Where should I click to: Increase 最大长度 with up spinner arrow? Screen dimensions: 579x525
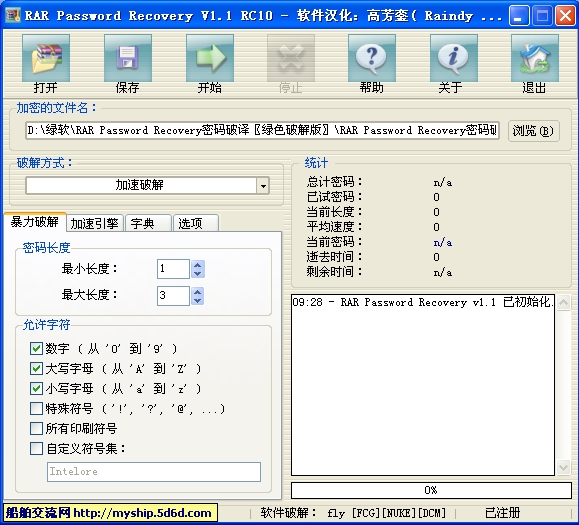198,292
